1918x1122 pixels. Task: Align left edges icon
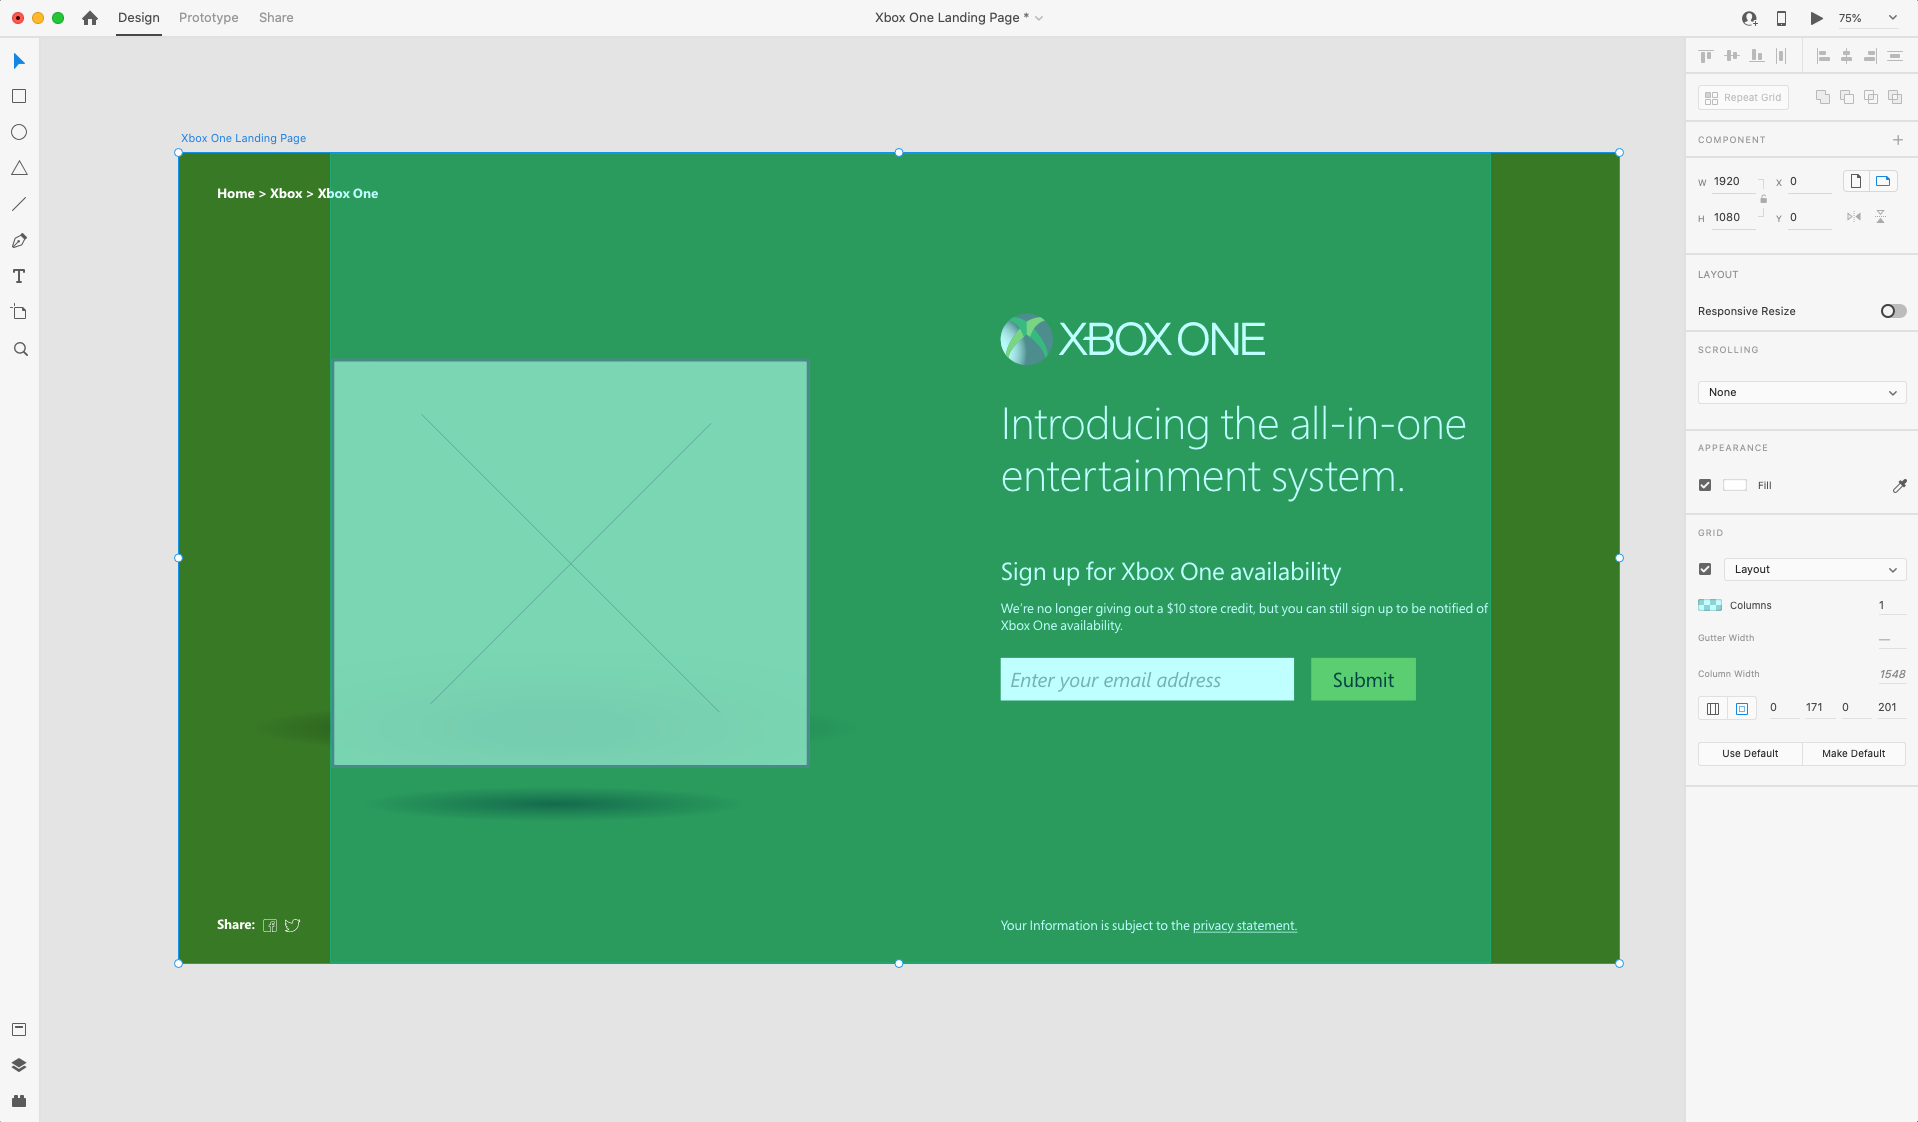pos(1823,56)
